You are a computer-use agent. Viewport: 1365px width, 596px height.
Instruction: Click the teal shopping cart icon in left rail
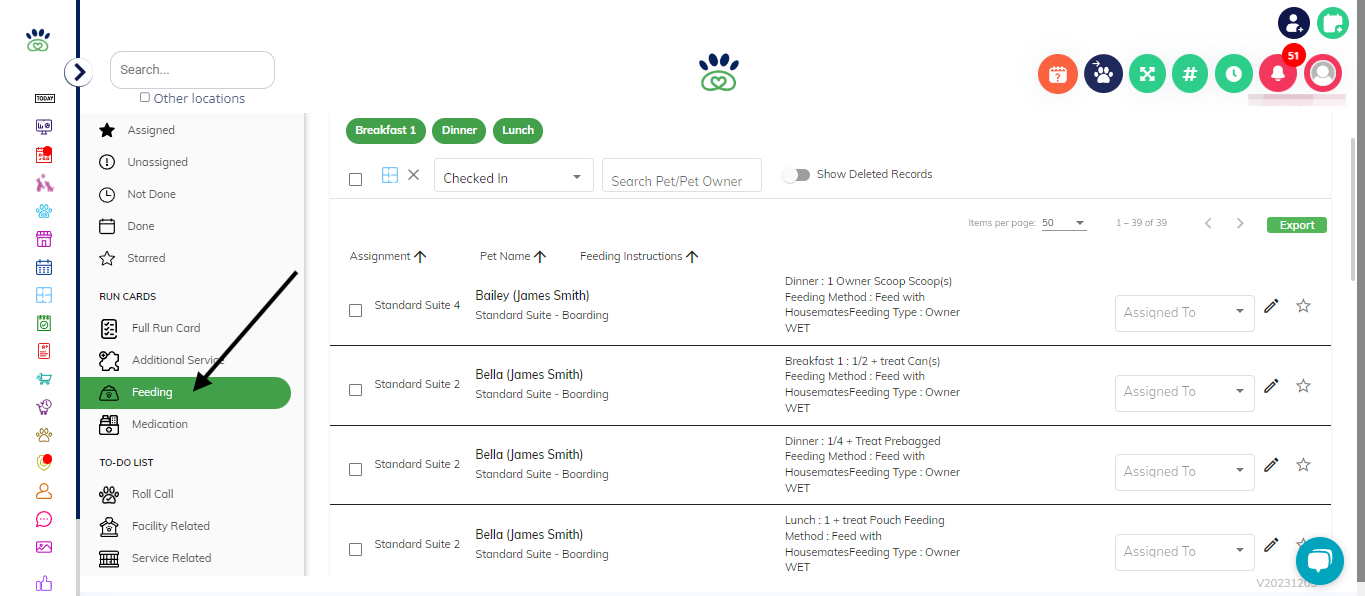tap(44, 379)
